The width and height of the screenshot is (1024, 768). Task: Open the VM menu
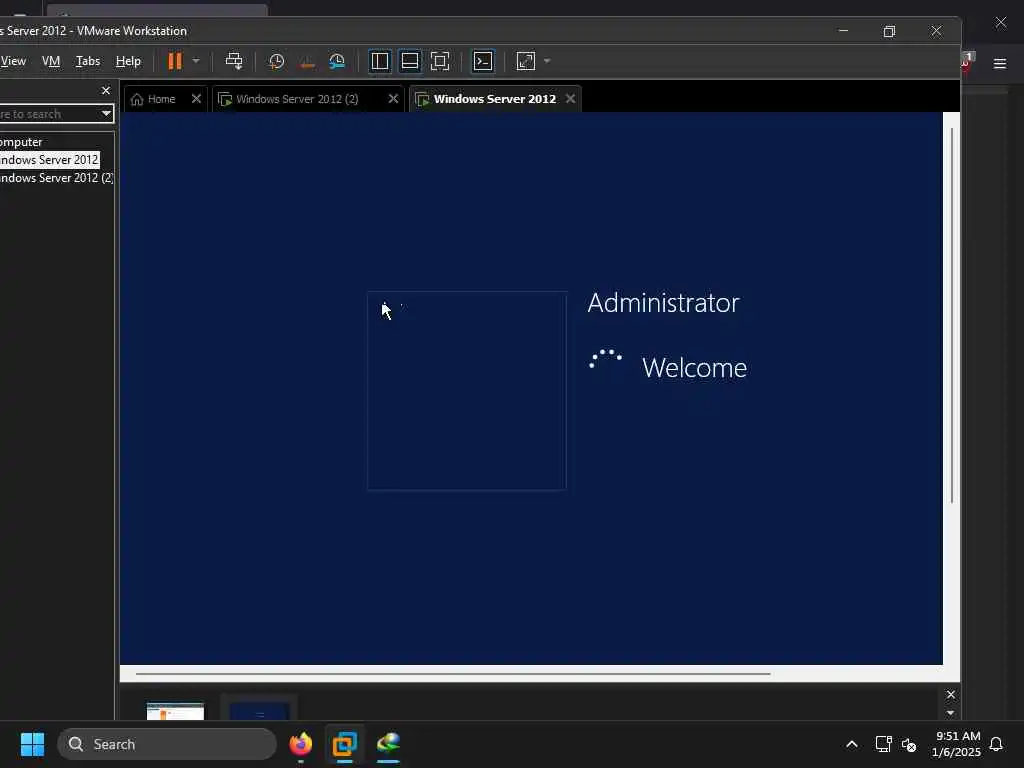pos(51,61)
